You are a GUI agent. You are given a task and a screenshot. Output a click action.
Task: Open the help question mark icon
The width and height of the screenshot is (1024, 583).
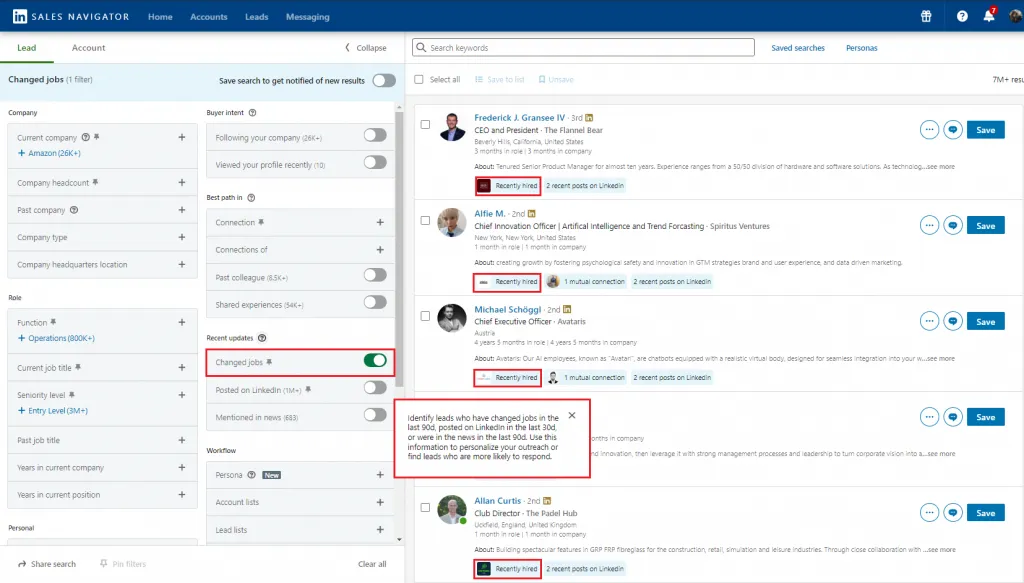click(962, 16)
